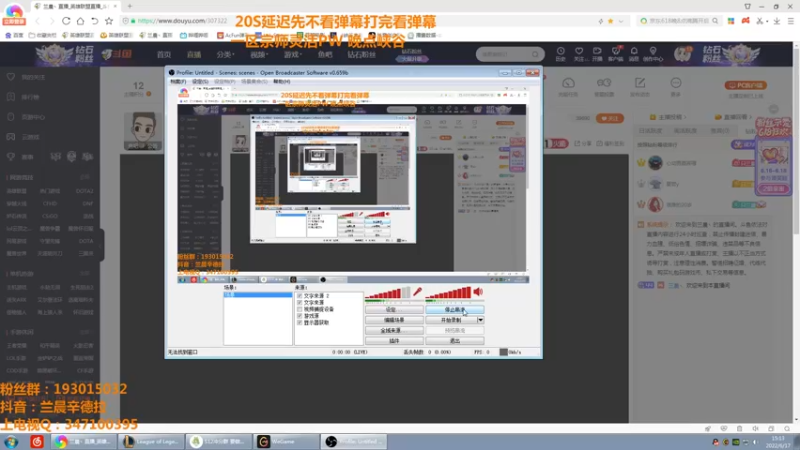This screenshot has width=800, height=450.
Task: Open the browser hamburger menu icon
Action: tap(790, 21)
